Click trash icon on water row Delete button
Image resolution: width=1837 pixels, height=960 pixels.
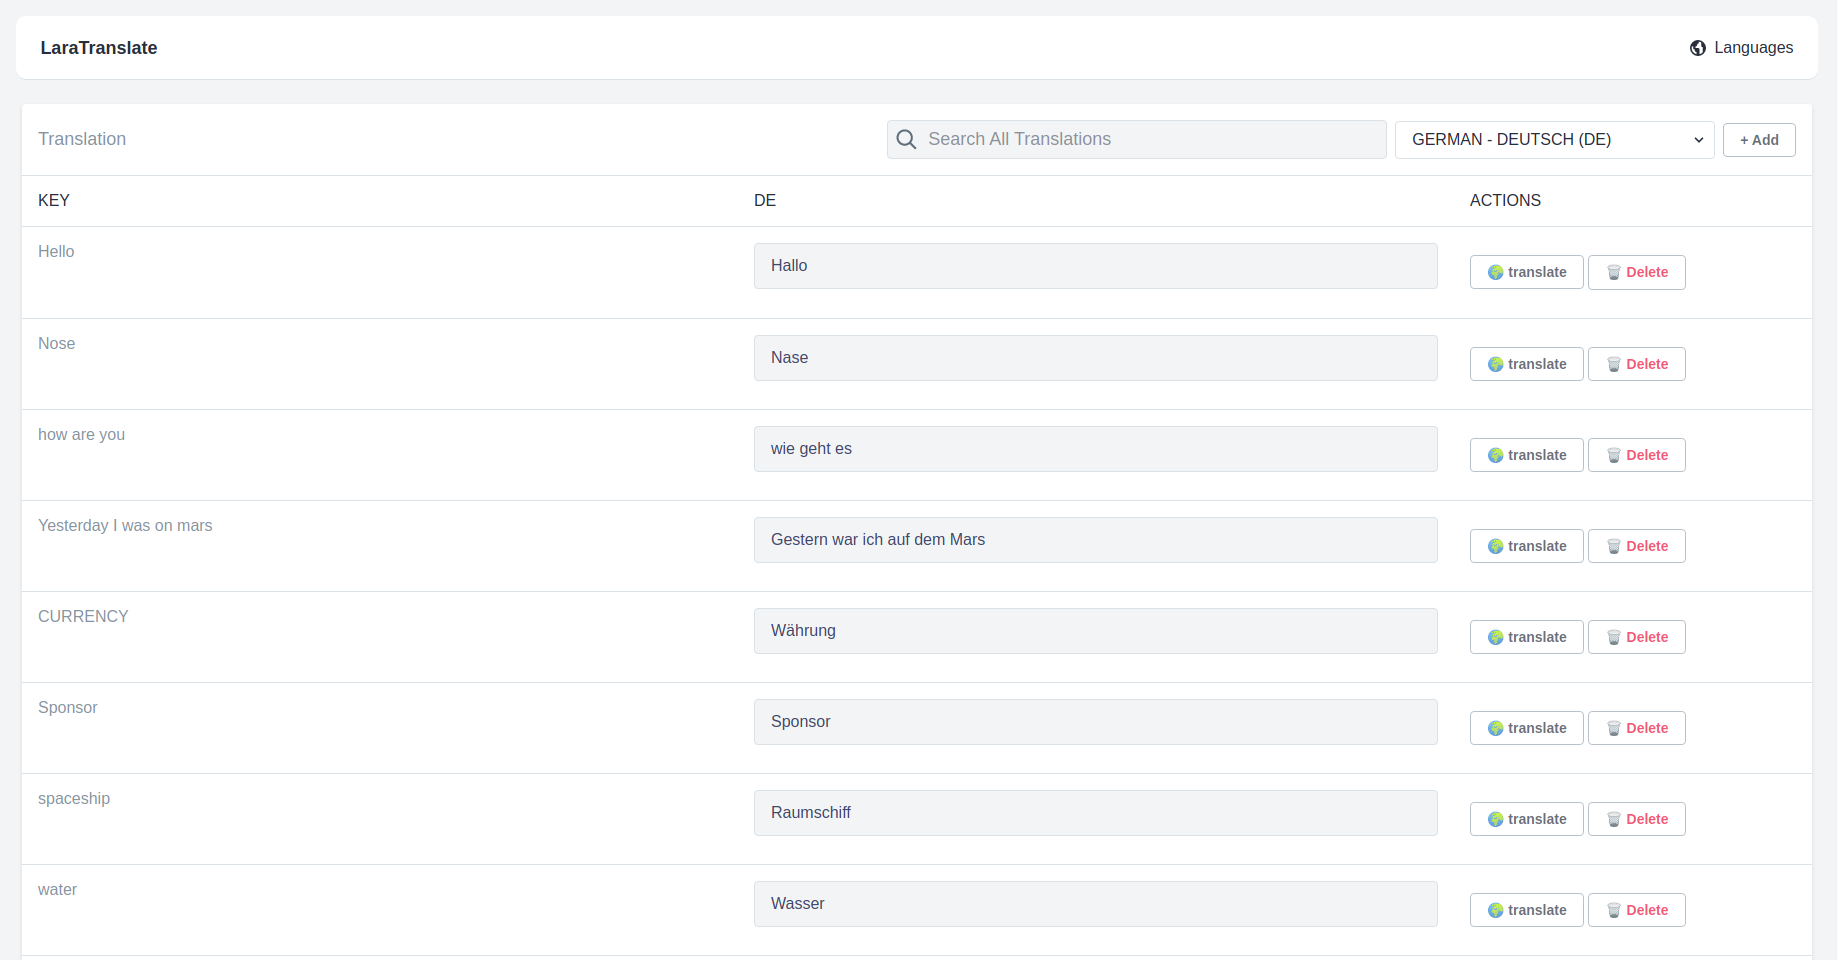point(1614,910)
